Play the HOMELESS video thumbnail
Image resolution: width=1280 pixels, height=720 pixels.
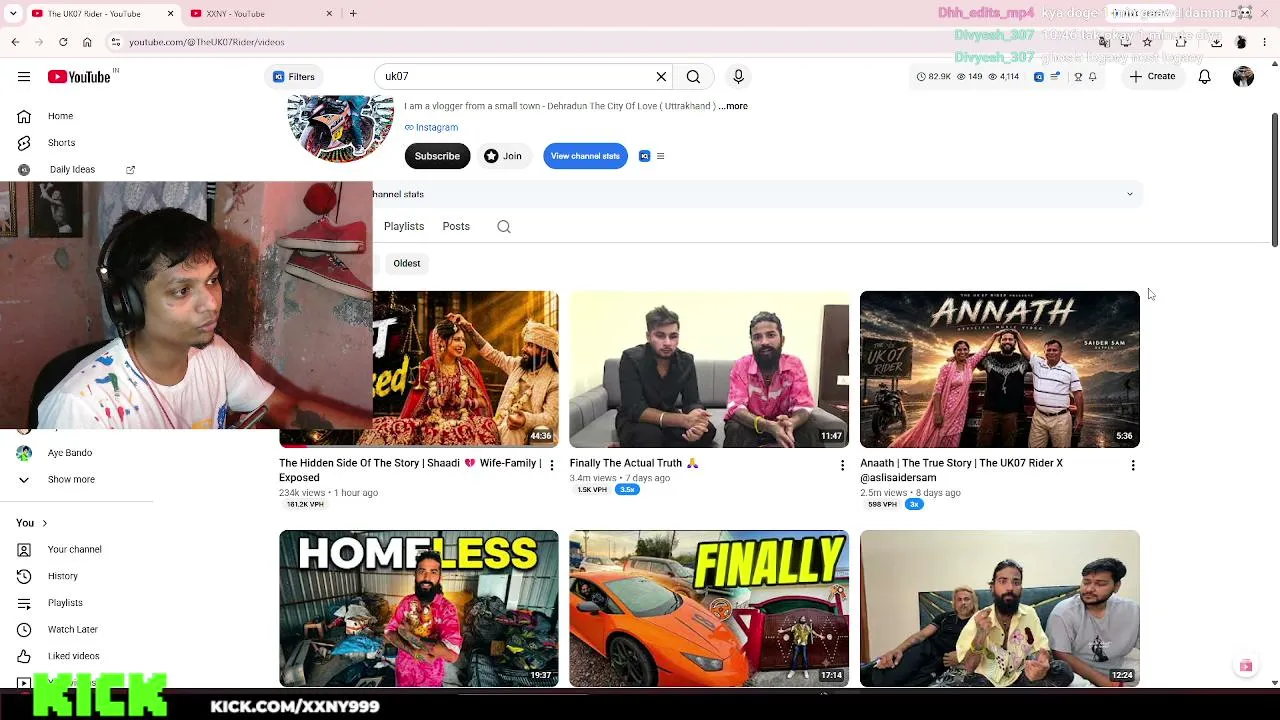click(x=419, y=608)
